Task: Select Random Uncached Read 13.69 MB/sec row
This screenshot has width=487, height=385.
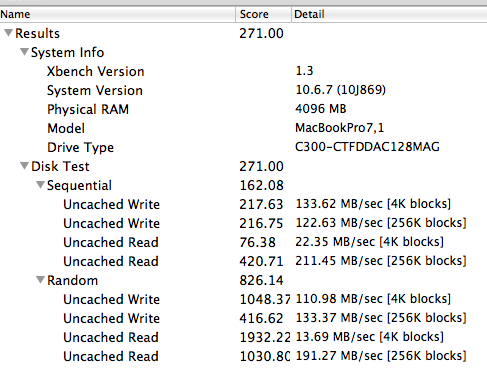Action: click(x=243, y=337)
